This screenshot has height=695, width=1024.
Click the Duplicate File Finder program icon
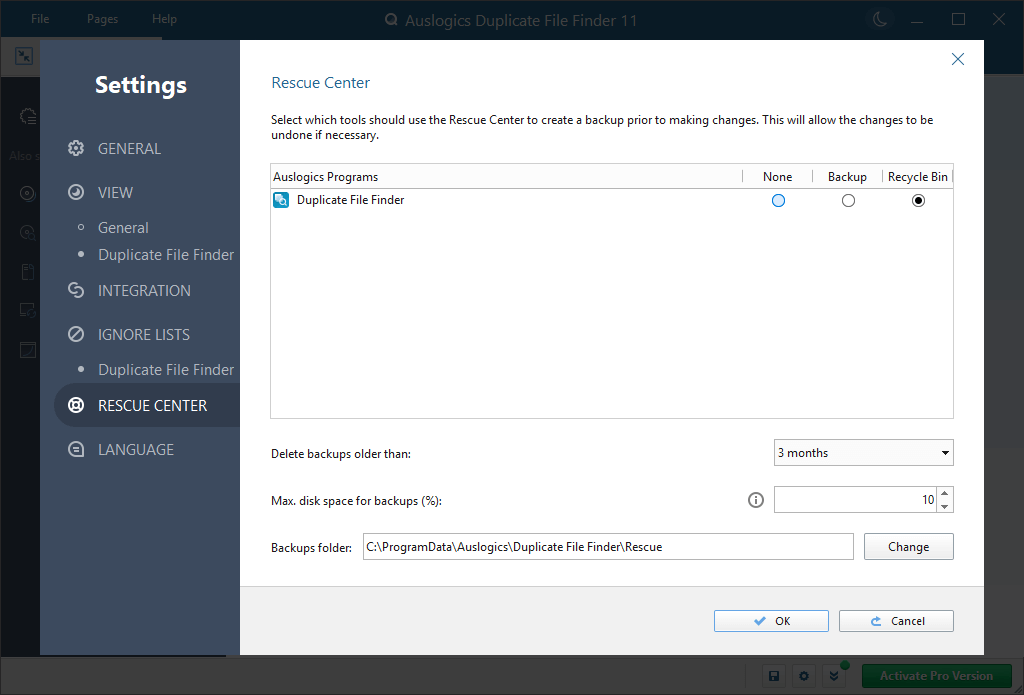coord(281,200)
